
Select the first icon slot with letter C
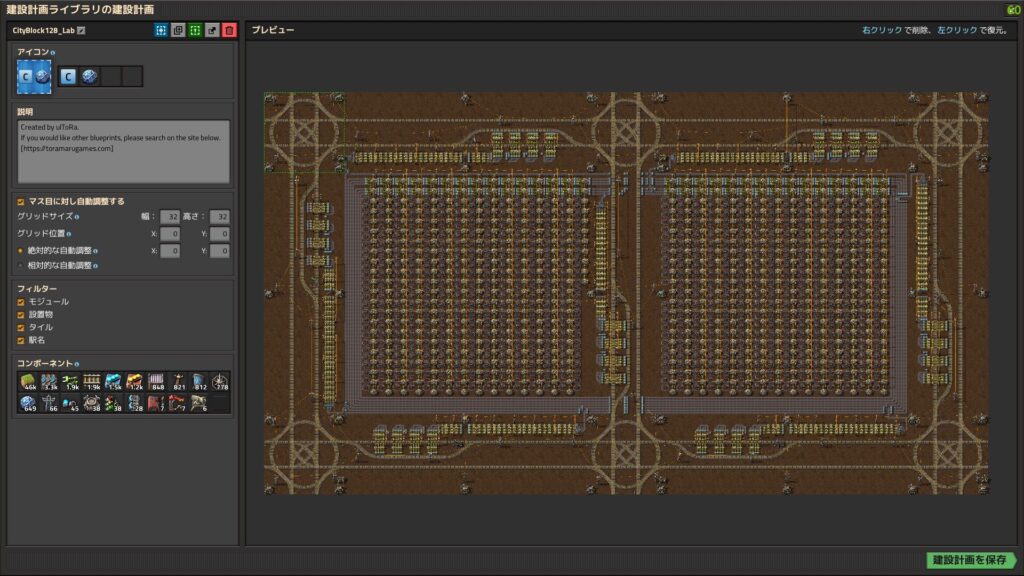tap(68, 76)
